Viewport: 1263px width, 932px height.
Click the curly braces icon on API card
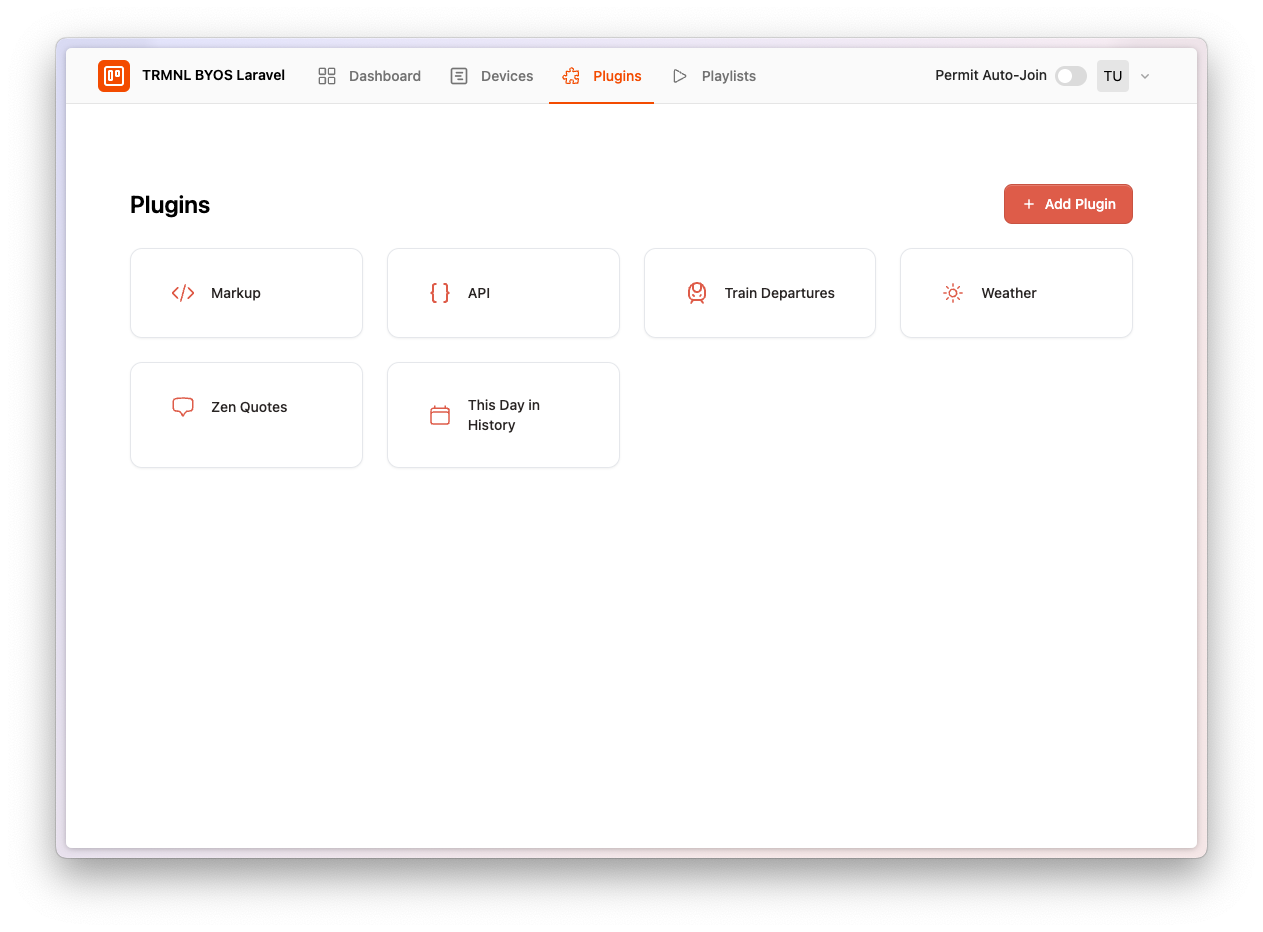pos(439,293)
